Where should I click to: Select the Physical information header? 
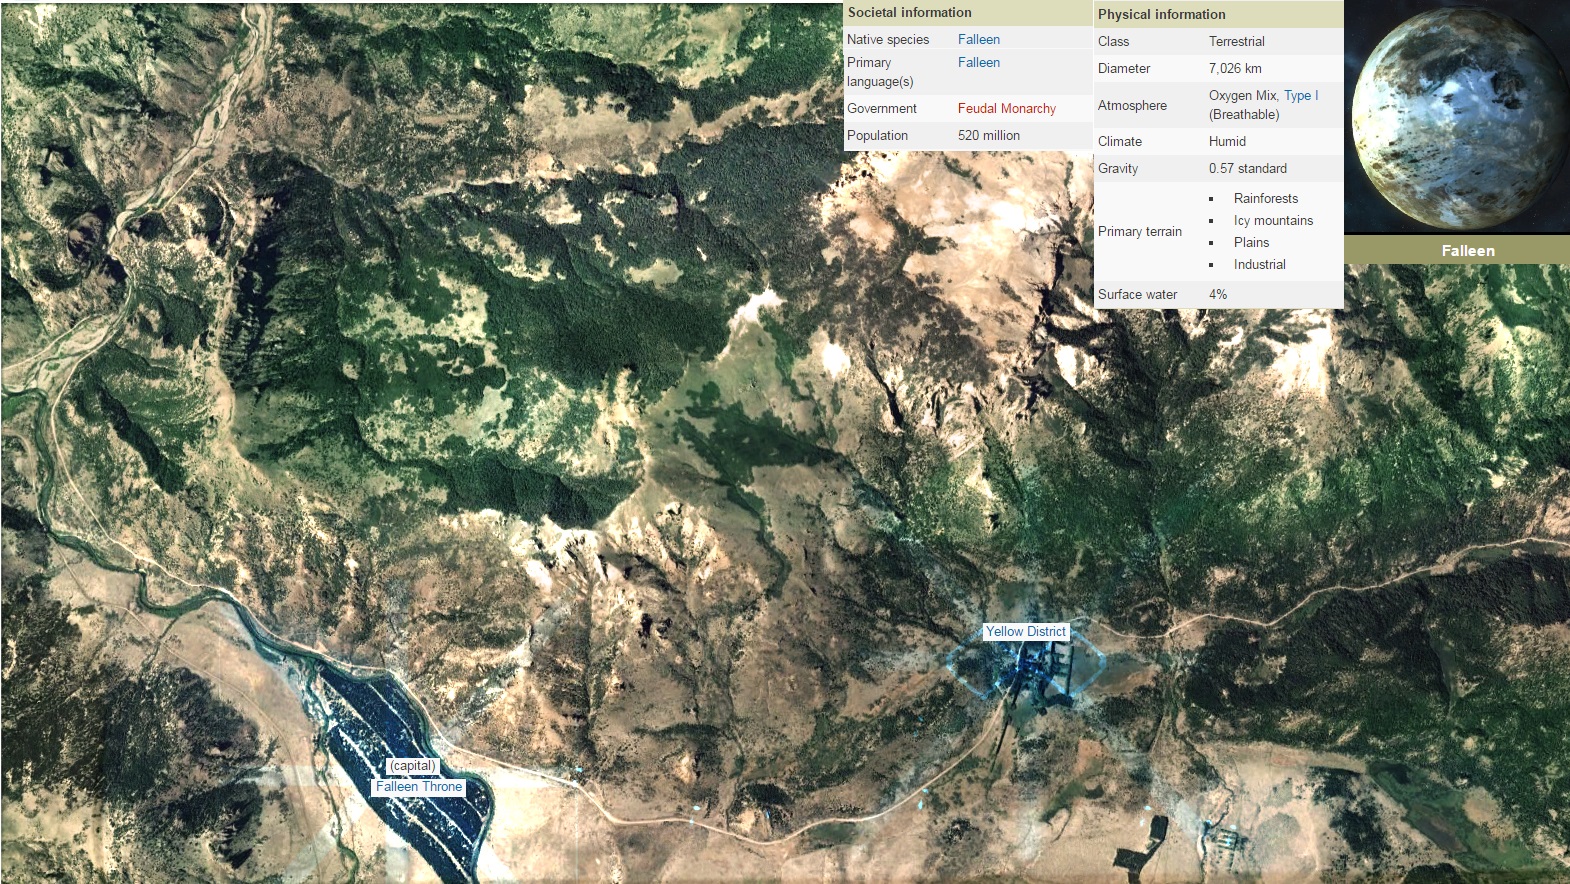click(x=1161, y=14)
